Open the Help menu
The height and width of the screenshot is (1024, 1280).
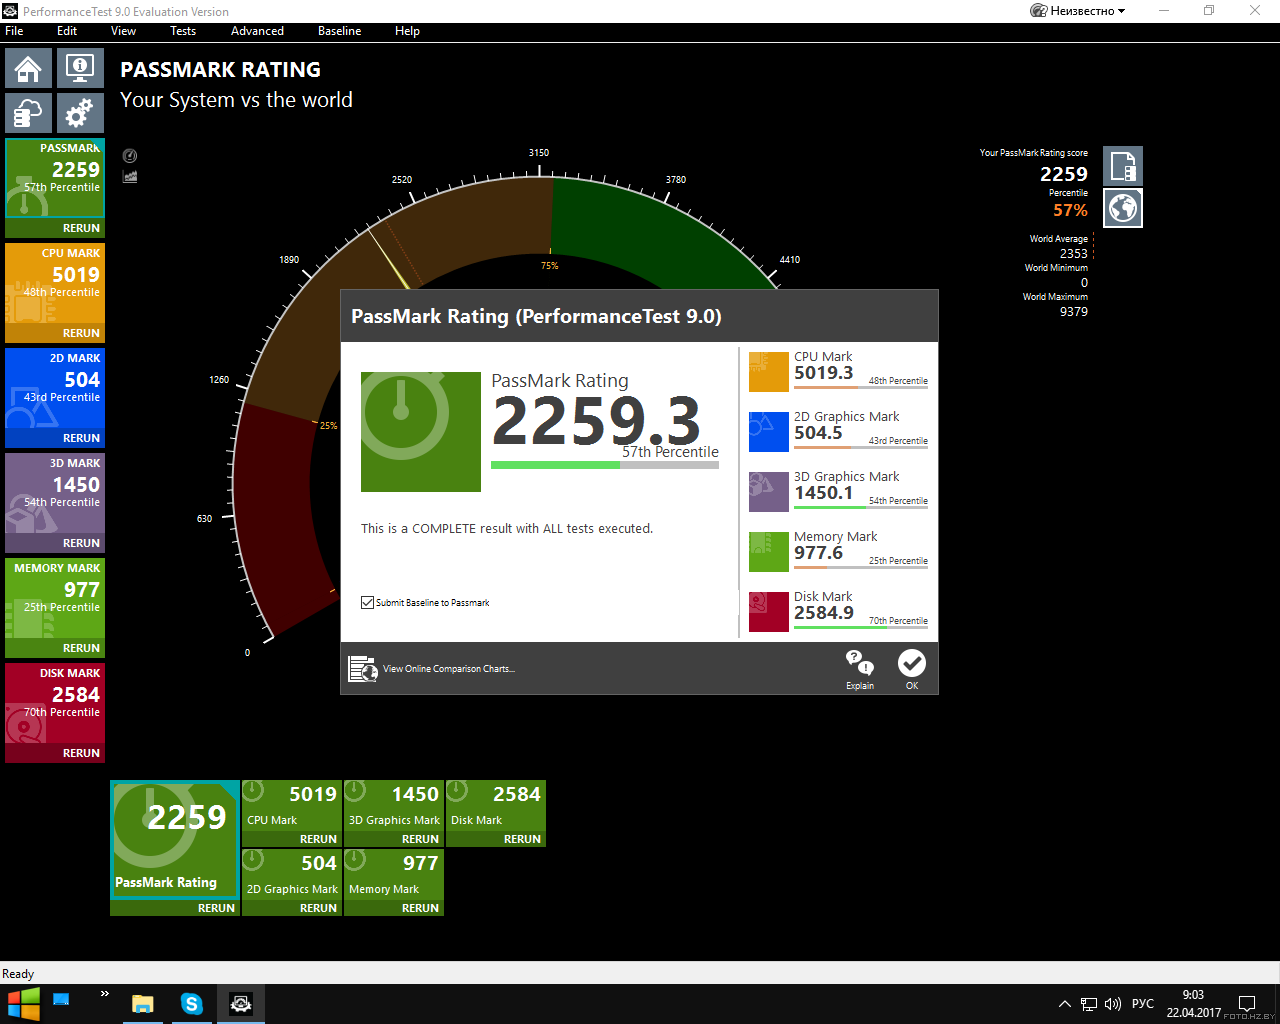[407, 31]
